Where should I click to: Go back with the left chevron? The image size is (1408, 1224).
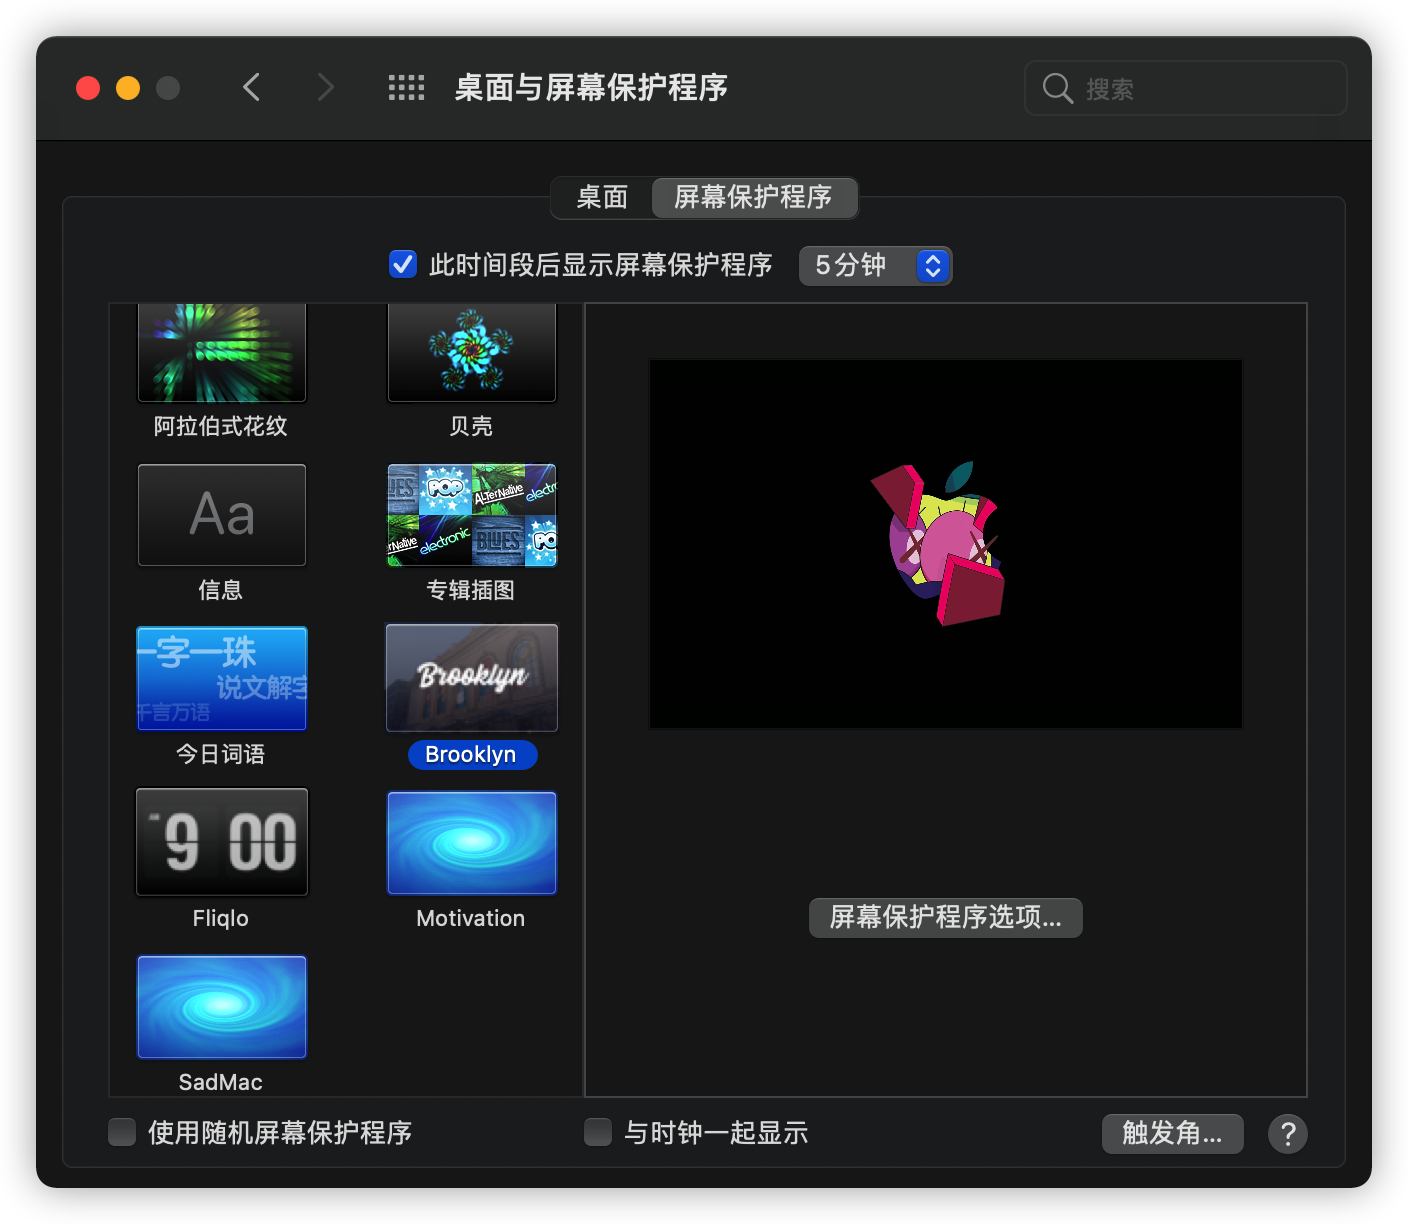252,88
